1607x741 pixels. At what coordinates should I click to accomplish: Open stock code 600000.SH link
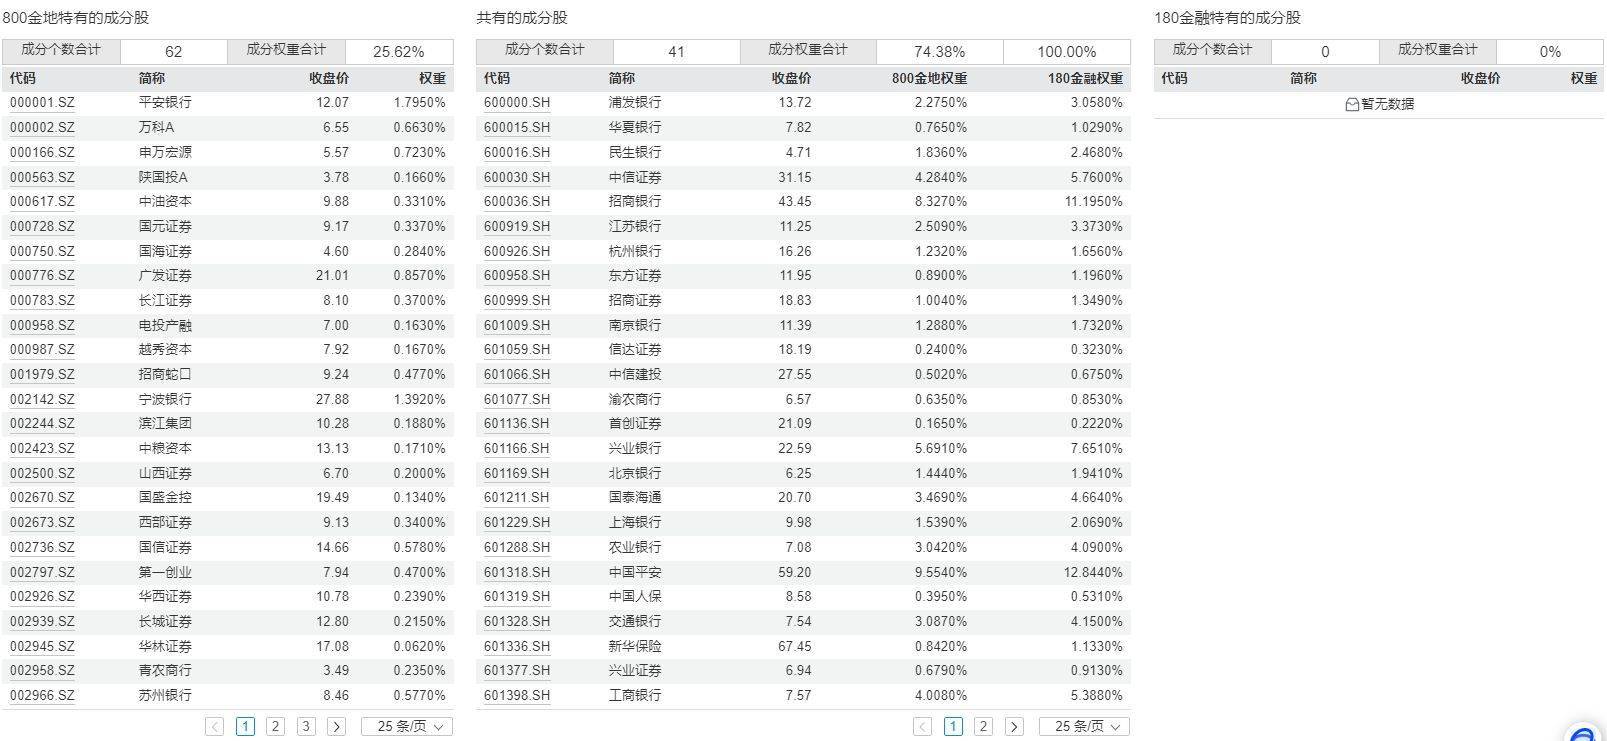tap(517, 102)
